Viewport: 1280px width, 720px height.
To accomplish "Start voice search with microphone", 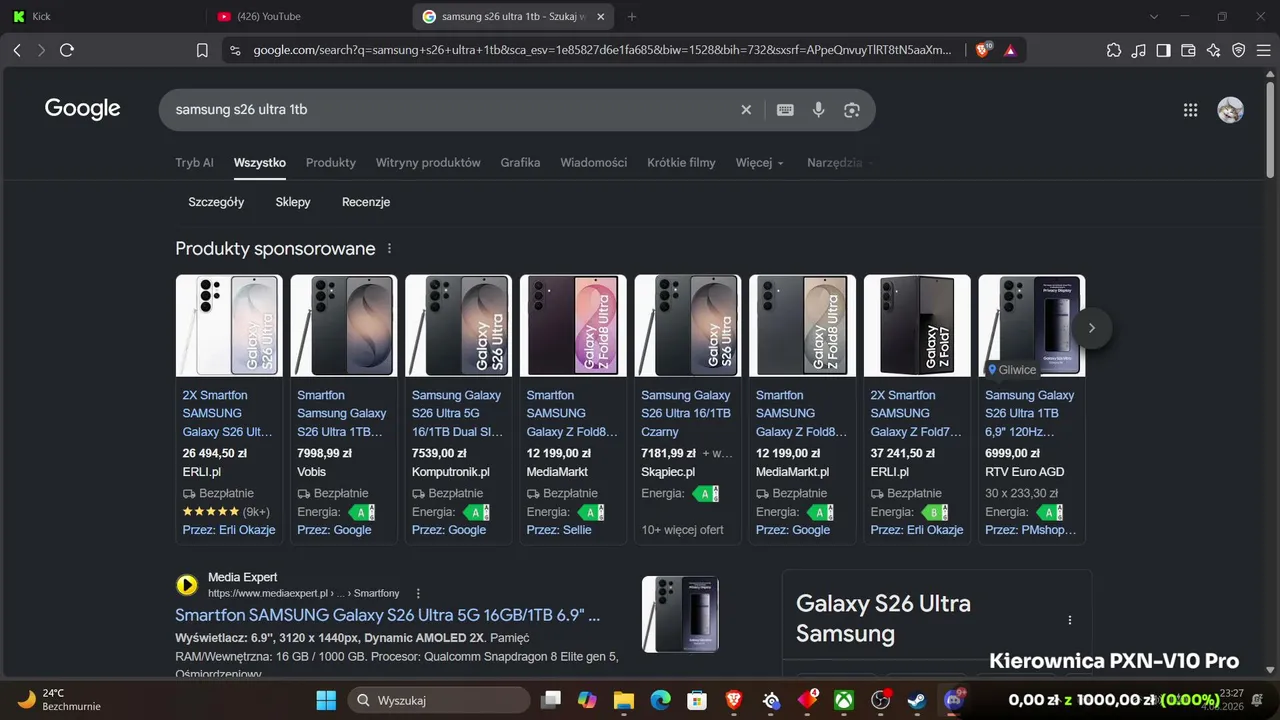I will click(819, 110).
